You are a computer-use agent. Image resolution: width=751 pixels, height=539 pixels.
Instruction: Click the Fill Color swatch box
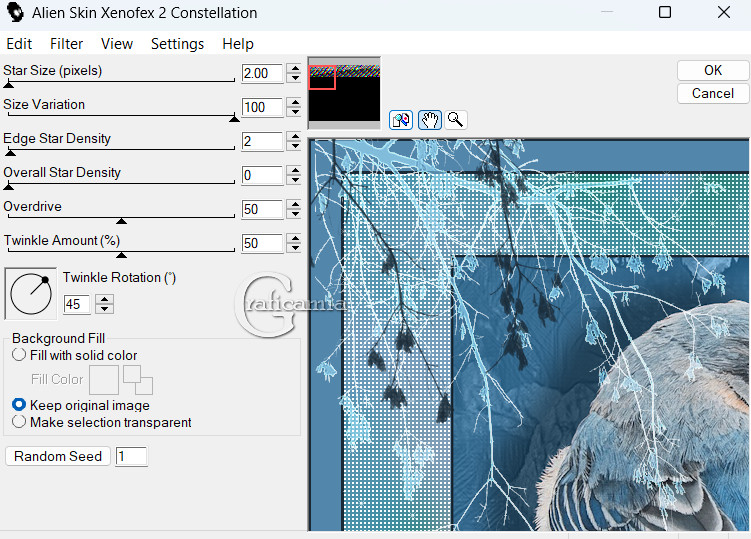point(104,380)
